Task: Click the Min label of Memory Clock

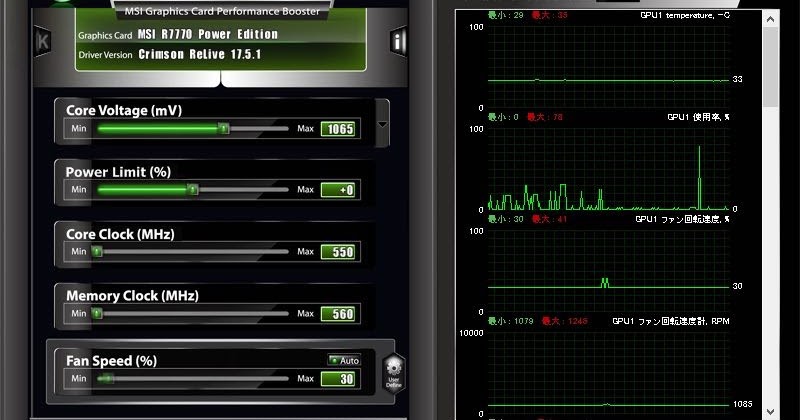Action: (x=79, y=313)
